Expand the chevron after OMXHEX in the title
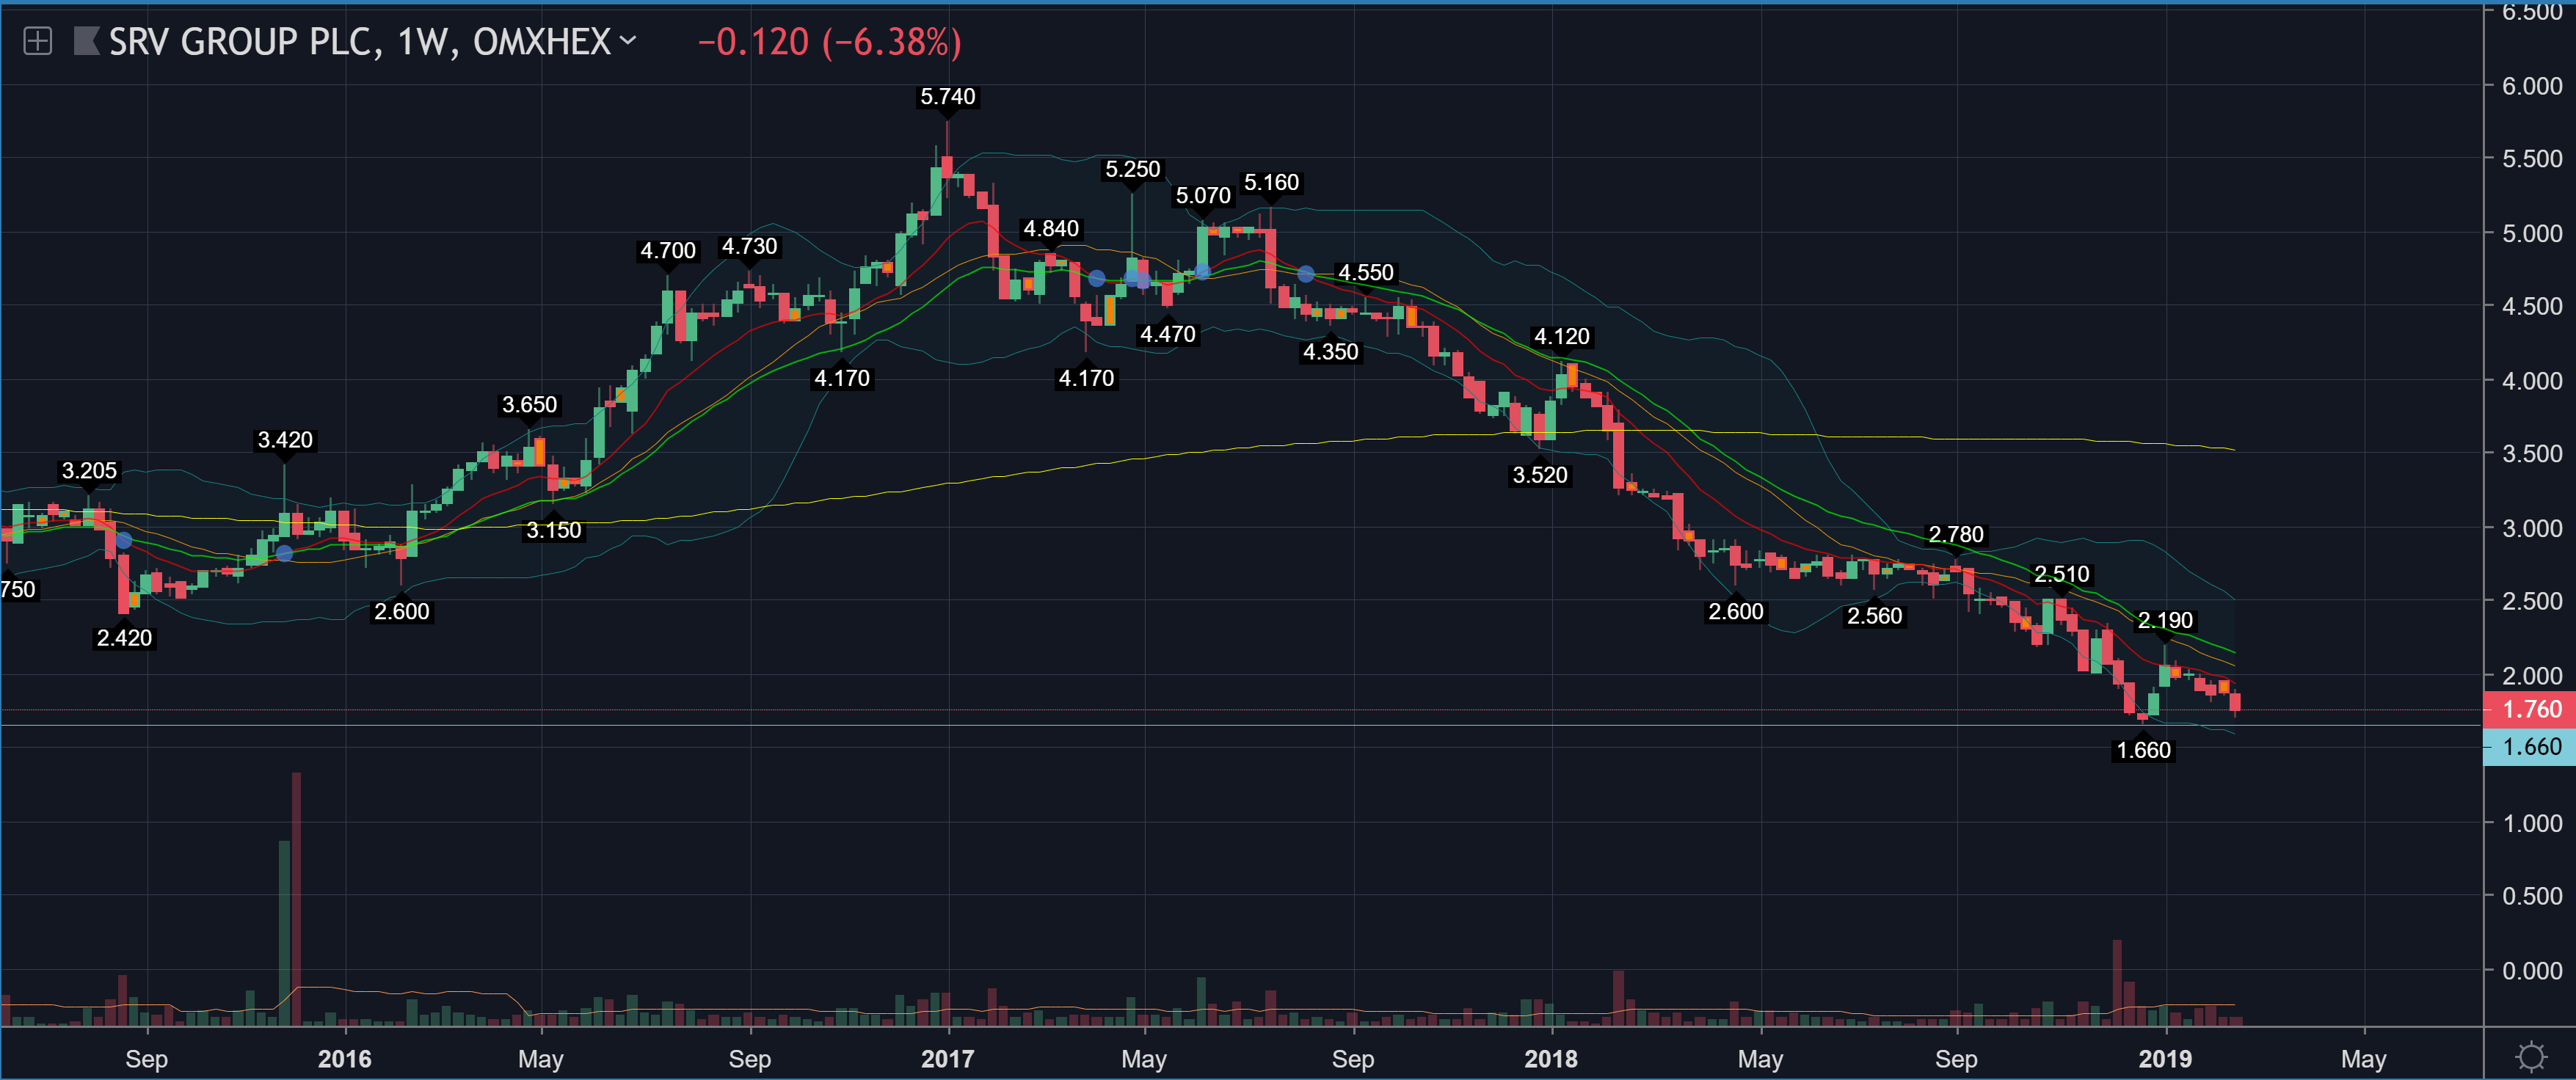 point(628,41)
